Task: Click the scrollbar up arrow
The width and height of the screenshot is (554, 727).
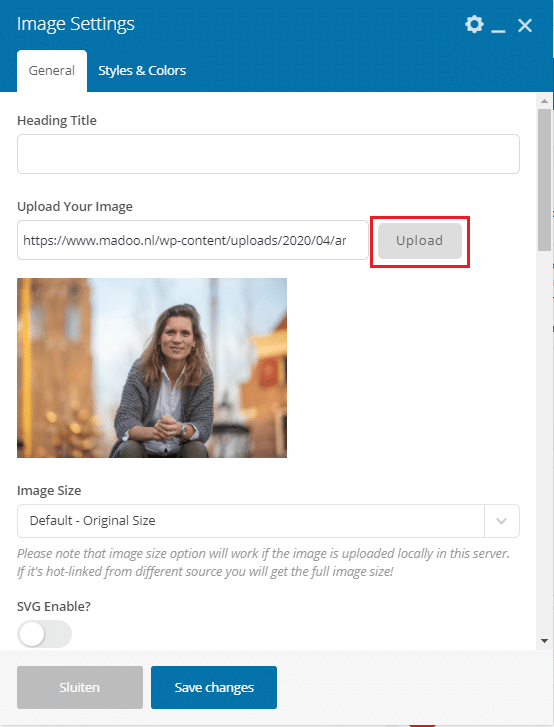Action: 544,101
